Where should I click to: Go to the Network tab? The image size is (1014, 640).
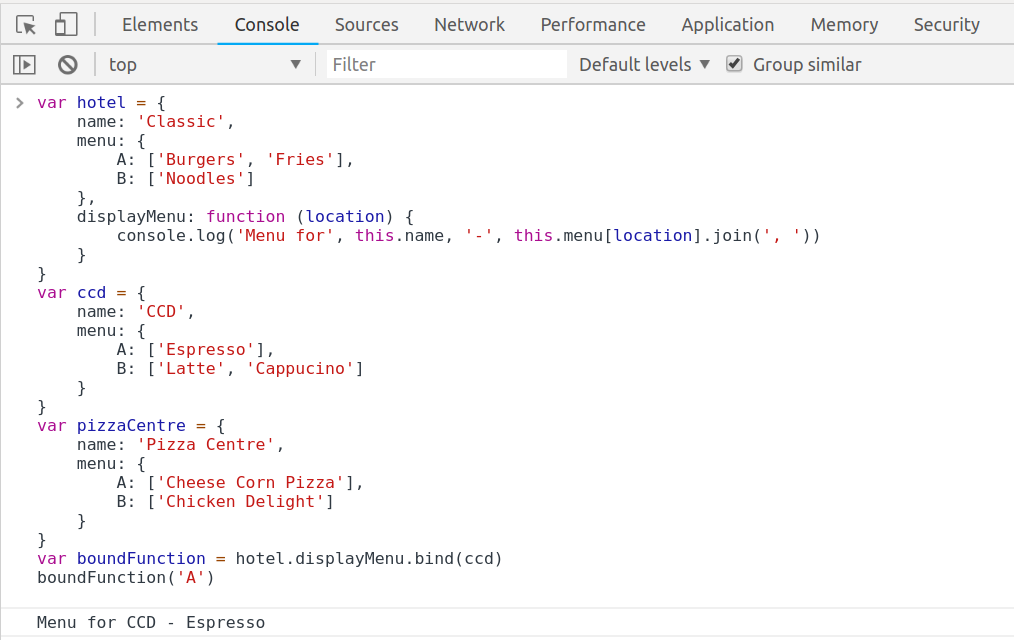pos(469,25)
